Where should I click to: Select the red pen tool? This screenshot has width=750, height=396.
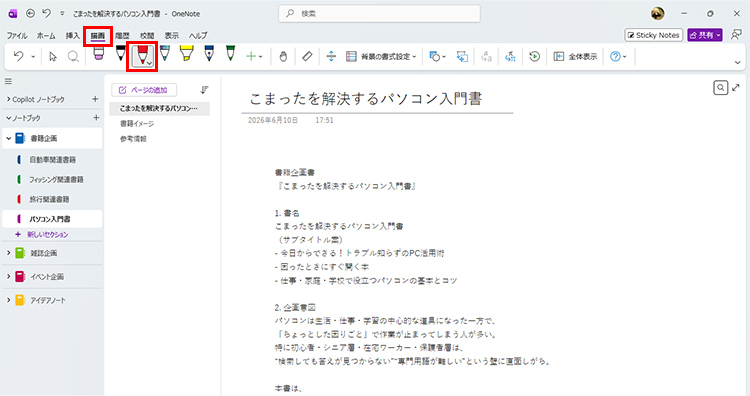click(143, 56)
